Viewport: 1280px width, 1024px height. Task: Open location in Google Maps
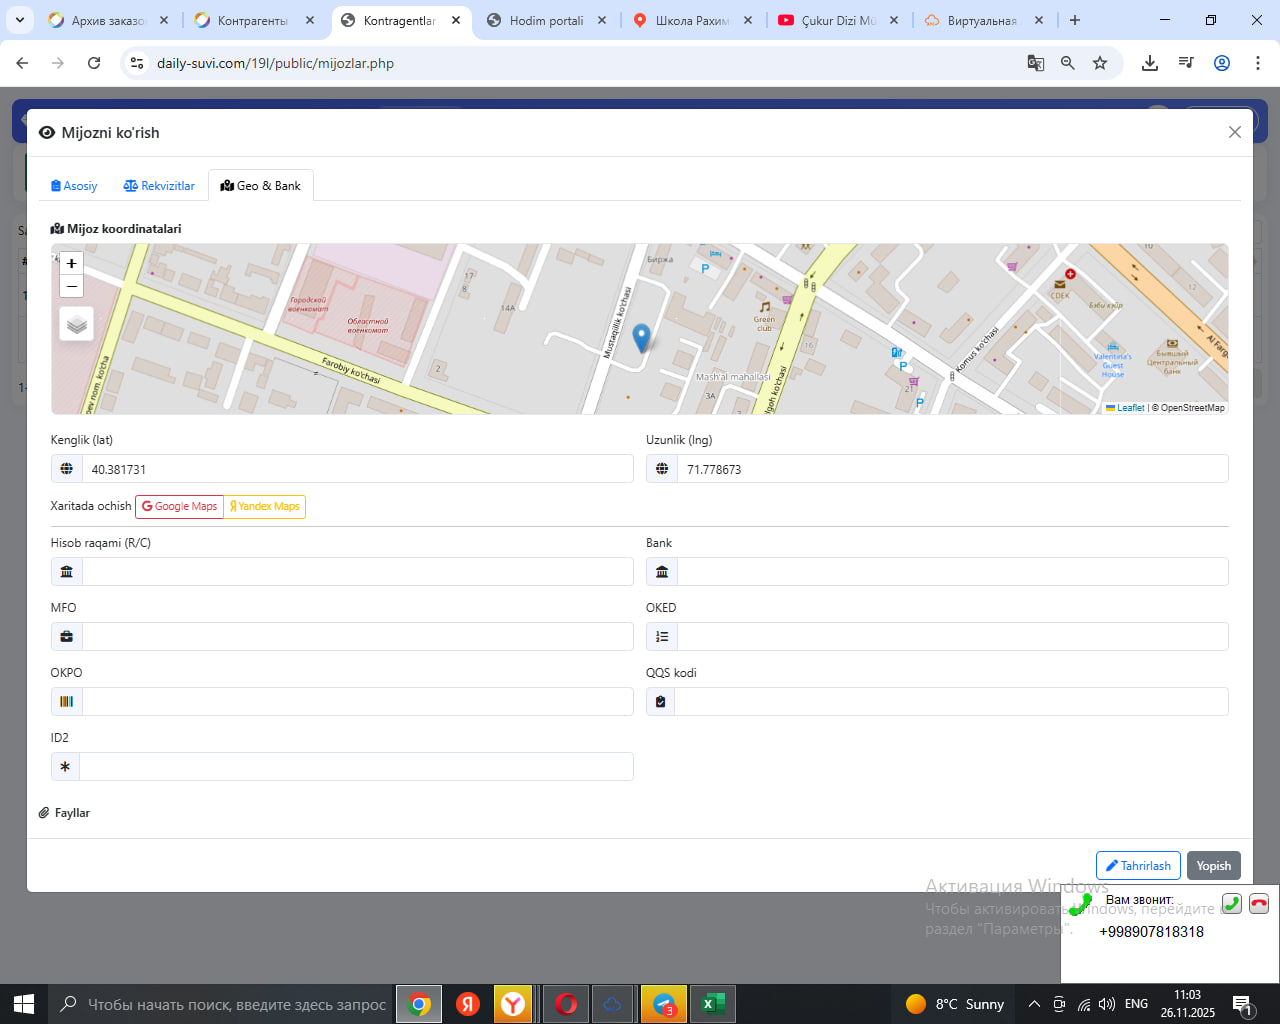coord(179,507)
